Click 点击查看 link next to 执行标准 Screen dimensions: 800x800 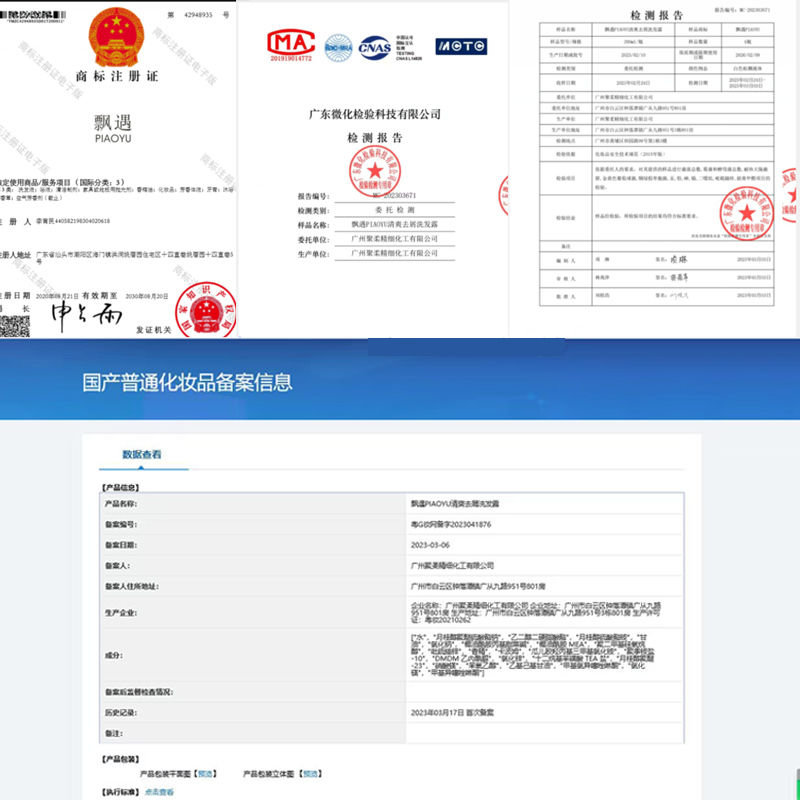pos(159,792)
